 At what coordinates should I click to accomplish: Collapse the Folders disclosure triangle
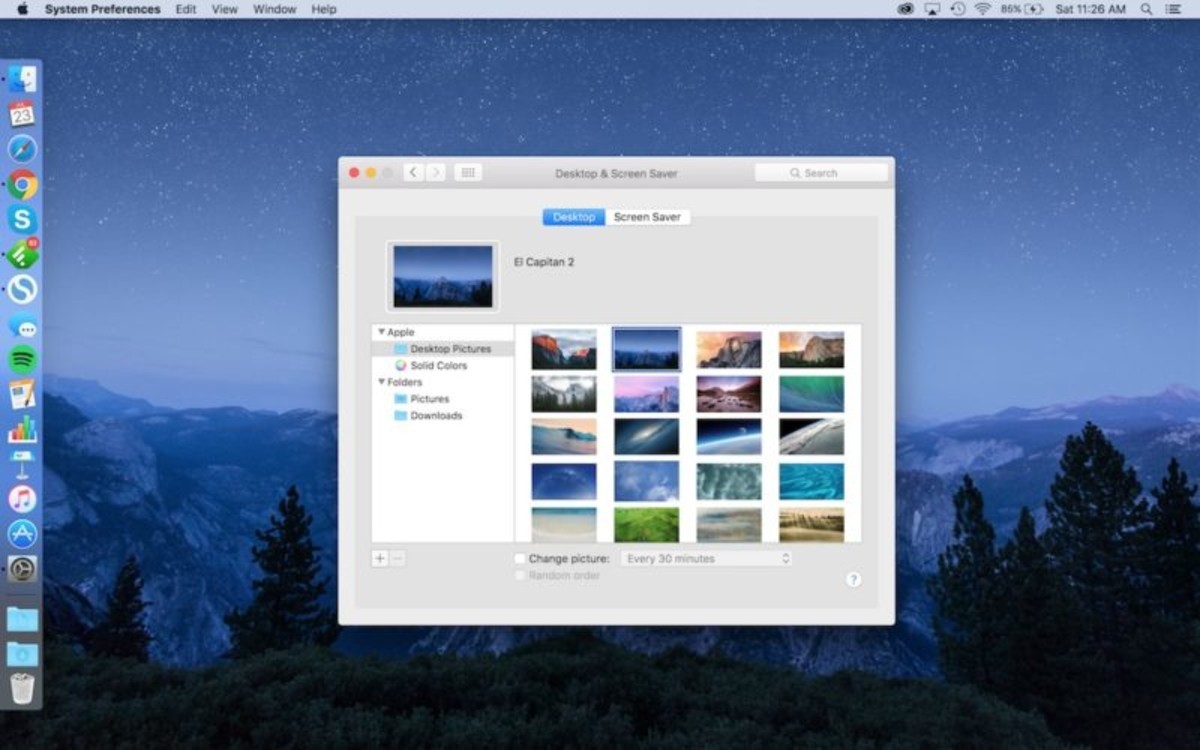coord(381,382)
